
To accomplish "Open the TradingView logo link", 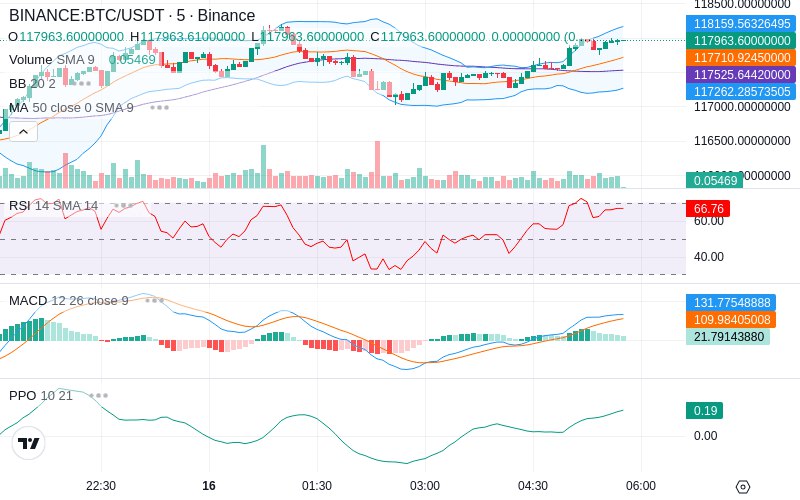I will pos(29,443).
